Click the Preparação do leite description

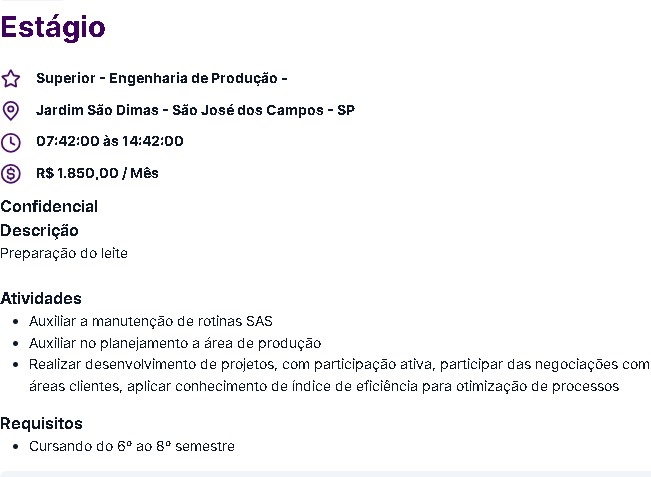(x=64, y=253)
